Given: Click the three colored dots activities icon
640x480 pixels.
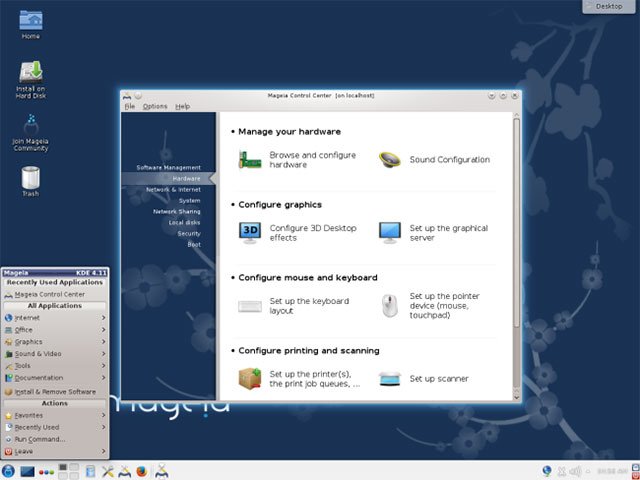Looking at the screenshot, I should pyautogui.click(x=47, y=472).
